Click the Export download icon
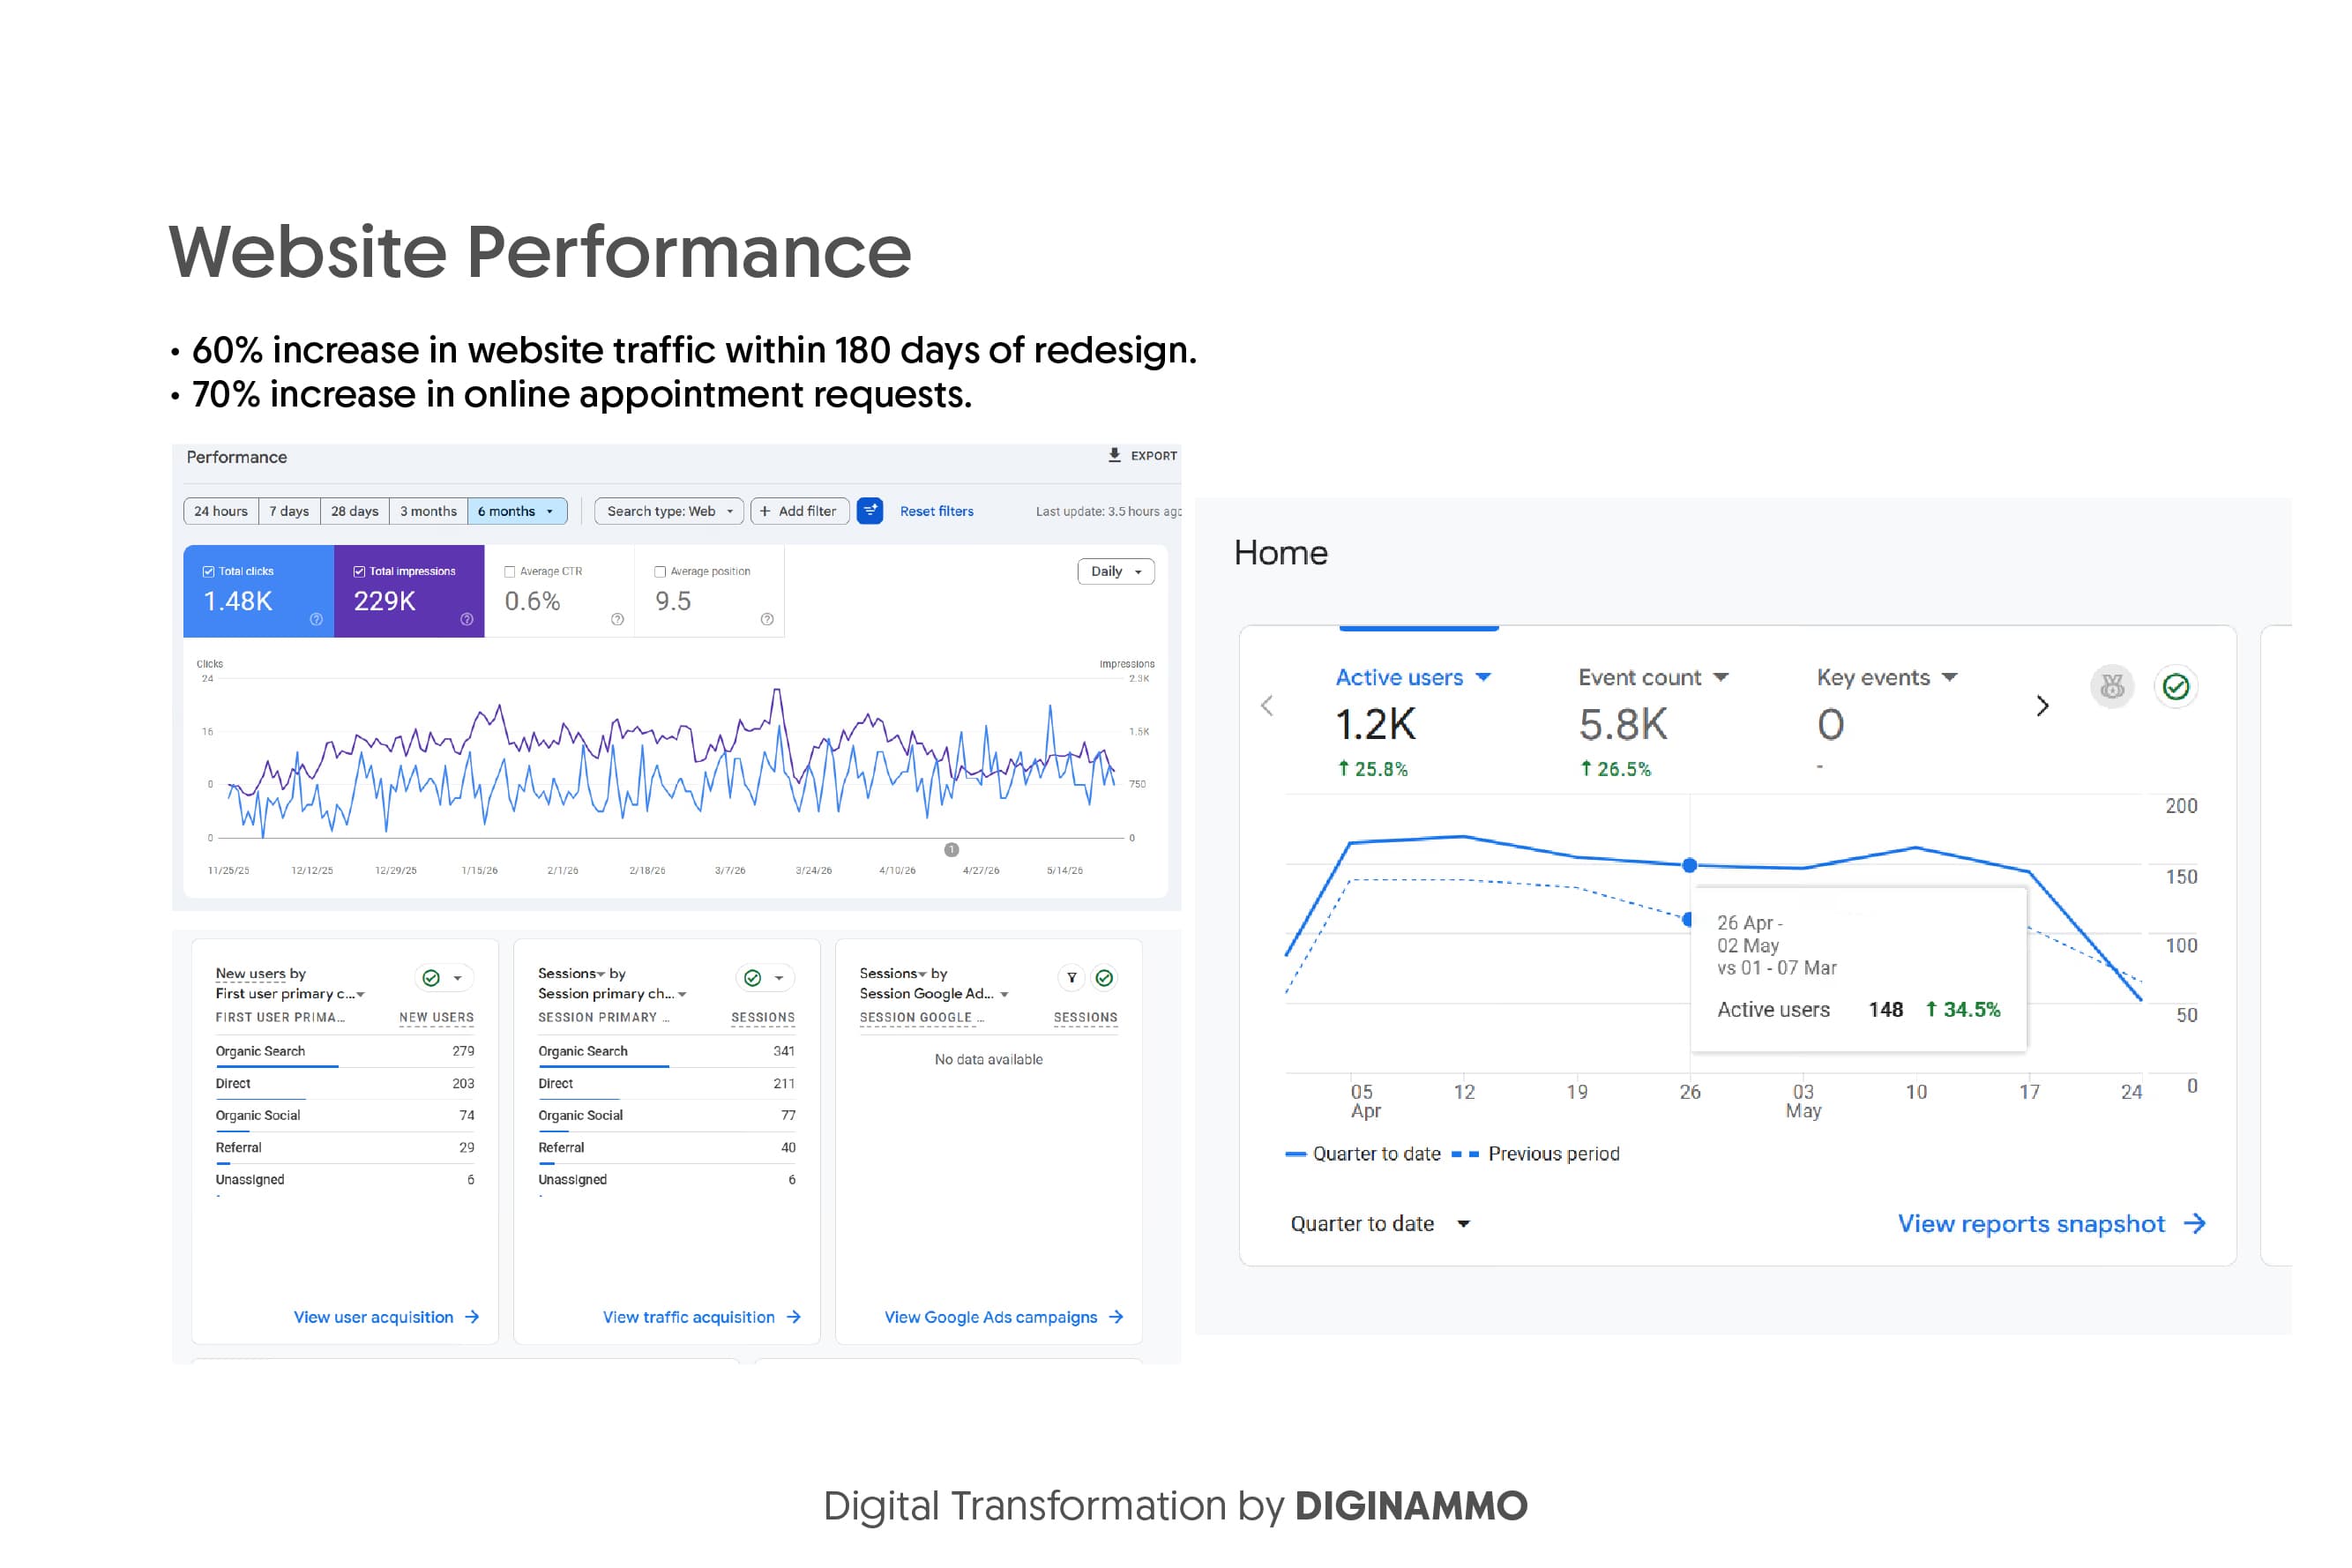 coord(1114,455)
